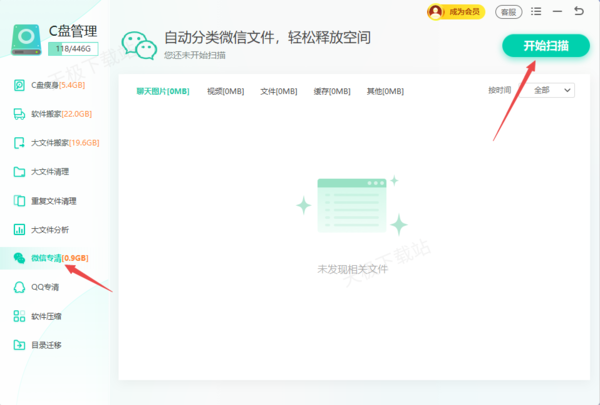The width and height of the screenshot is (600, 405).
Task: Switch to the 视频 tab
Action: pos(225,91)
